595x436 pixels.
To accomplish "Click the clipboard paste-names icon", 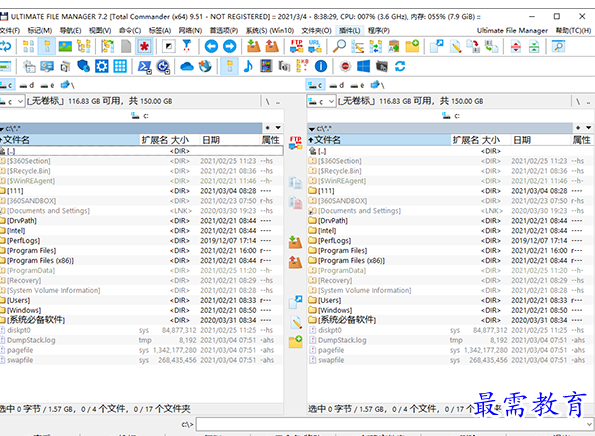I will [x=394, y=46].
